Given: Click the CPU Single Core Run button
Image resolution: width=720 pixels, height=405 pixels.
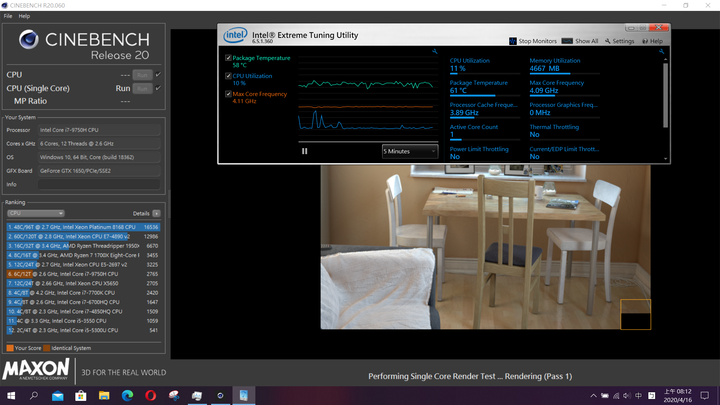Looking at the screenshot, I should [142, 88].
